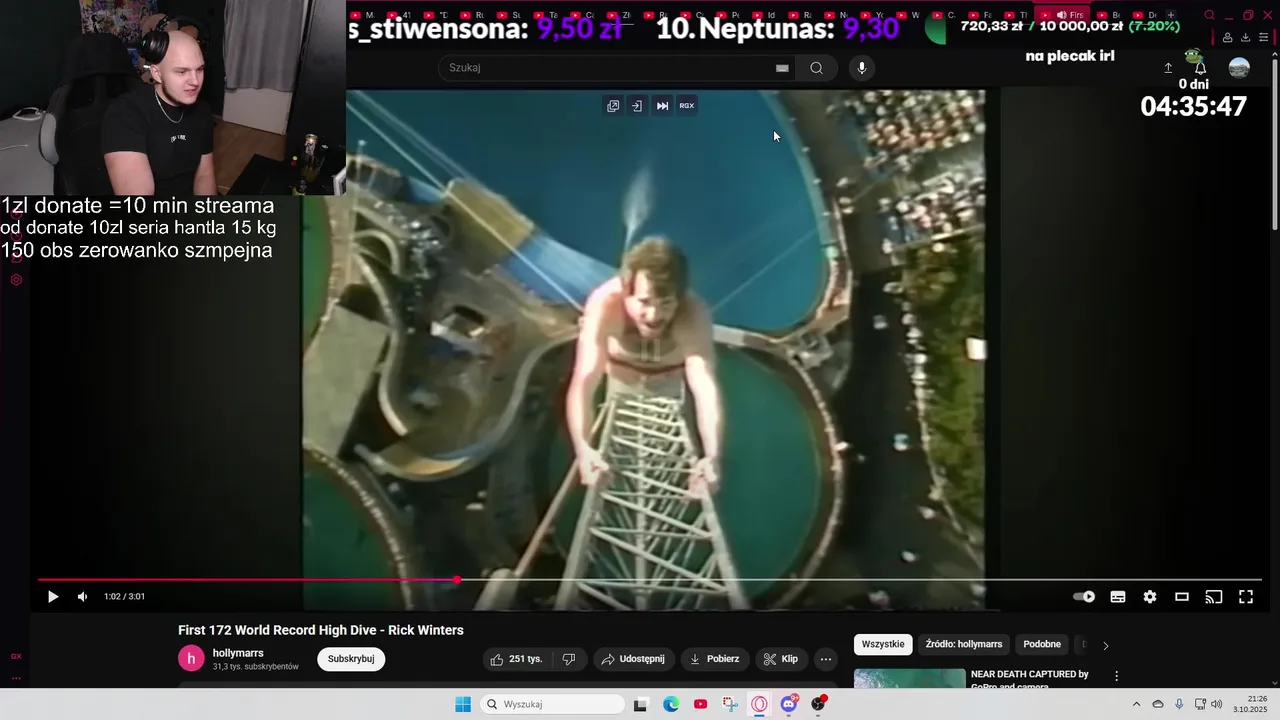Screen dimensions: 1280x720
Task: Toggle the autoplay switch in the player
Action: [x=1084, y=597]
